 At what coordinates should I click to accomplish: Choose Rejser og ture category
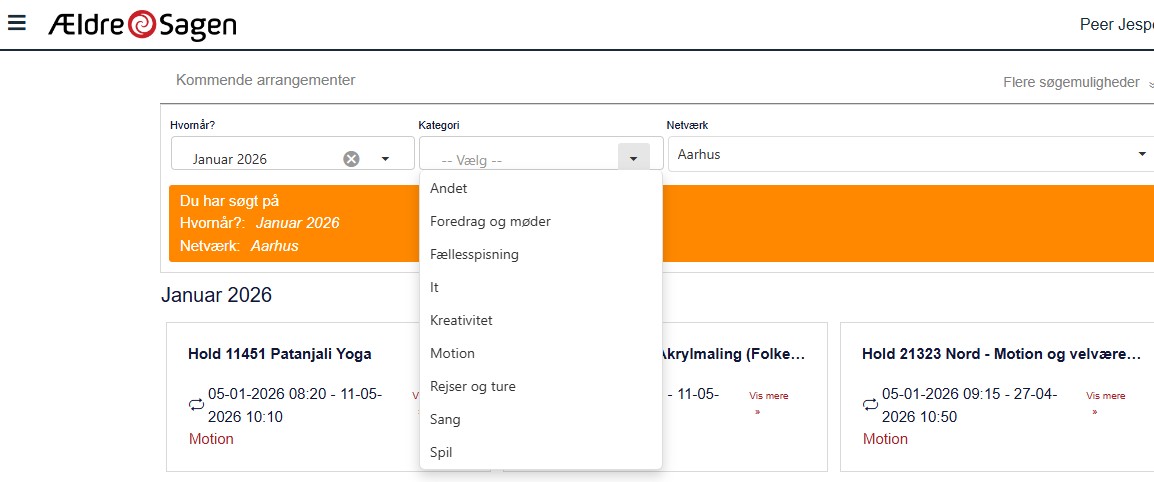[x=473, y=386]
